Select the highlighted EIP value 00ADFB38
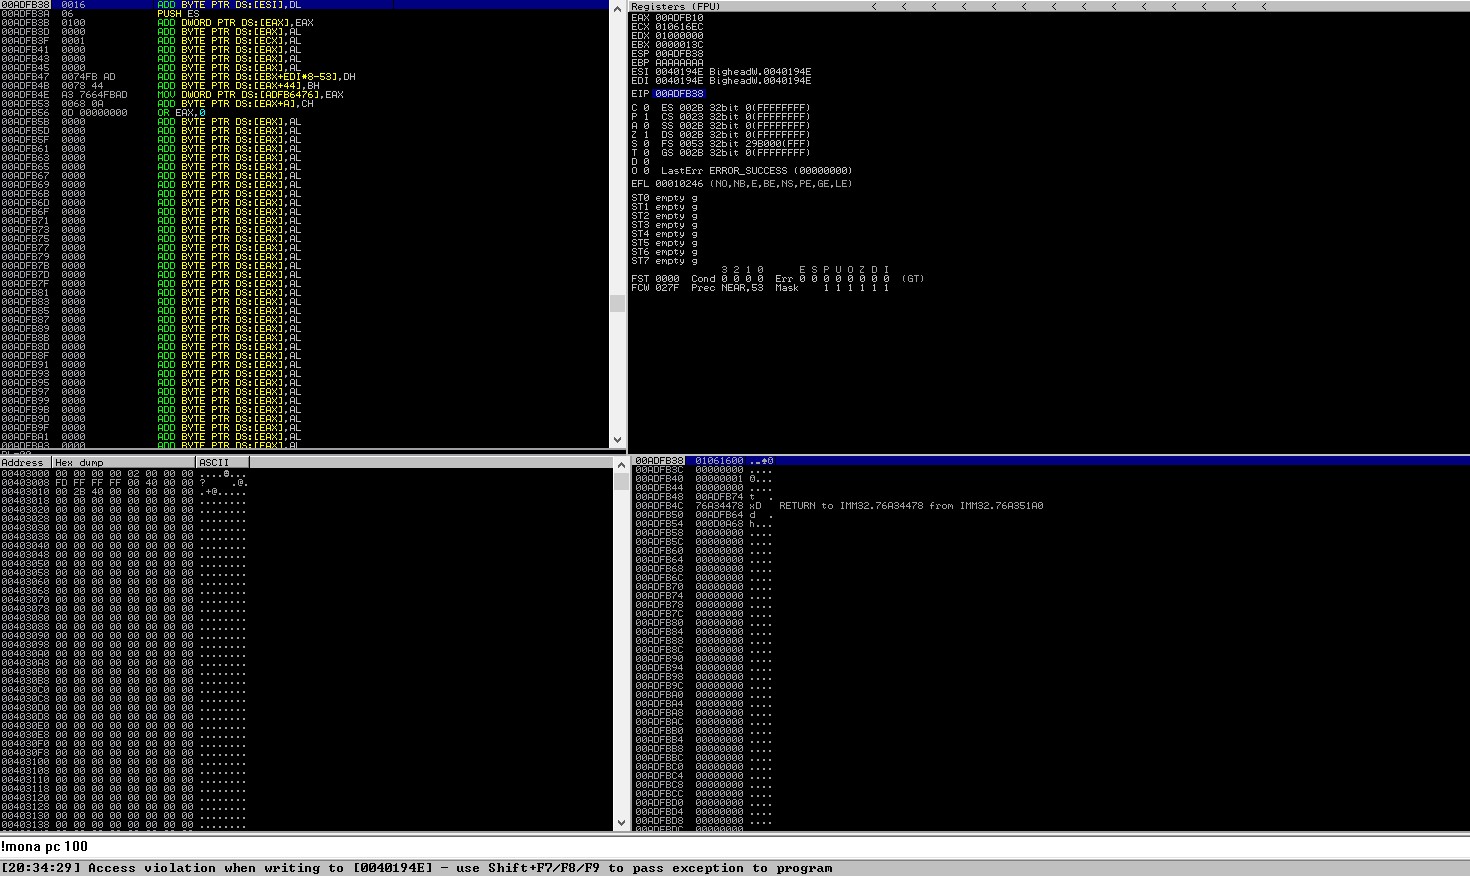 coord(679,94)
